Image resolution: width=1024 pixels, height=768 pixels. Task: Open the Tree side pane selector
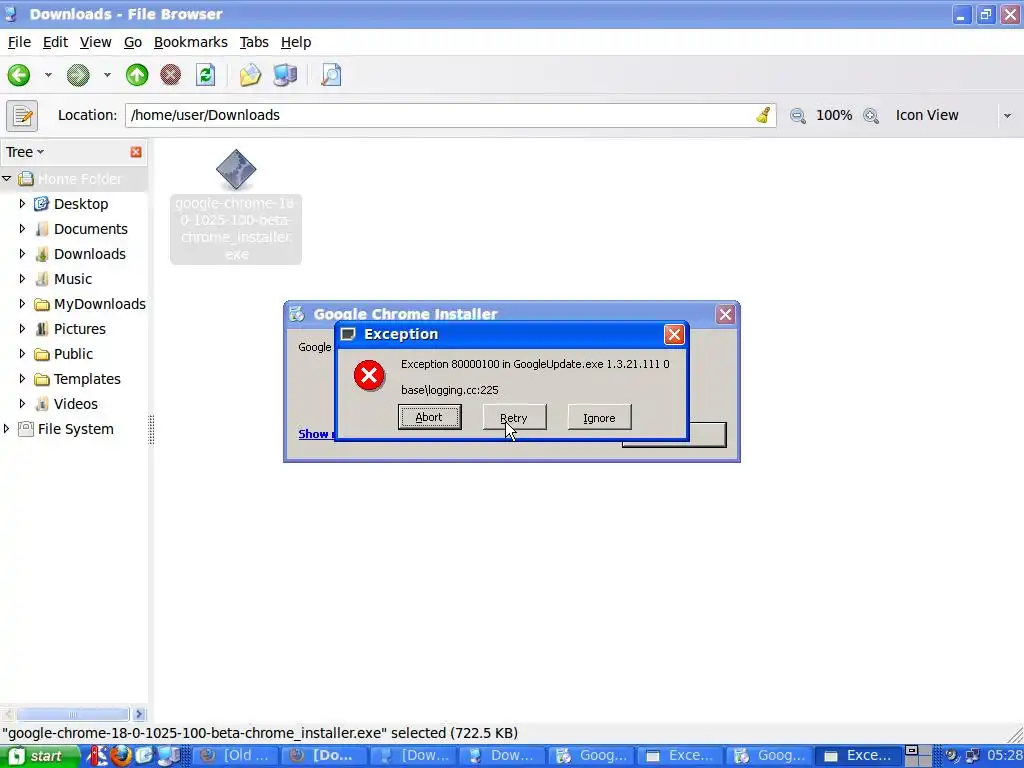25,152
